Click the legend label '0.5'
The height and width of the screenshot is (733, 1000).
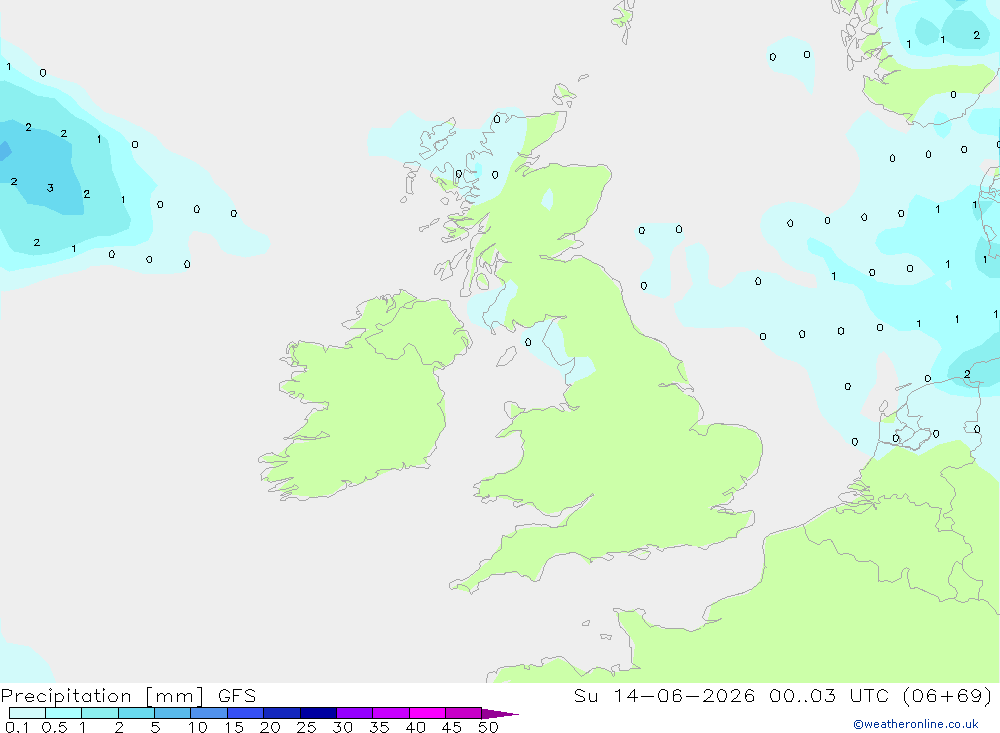click(54, 727)
